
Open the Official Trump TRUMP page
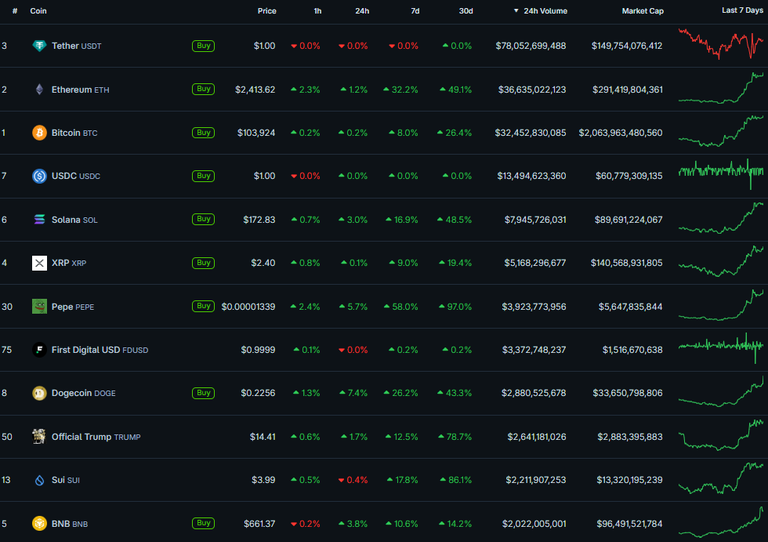[x=96, y=436]
